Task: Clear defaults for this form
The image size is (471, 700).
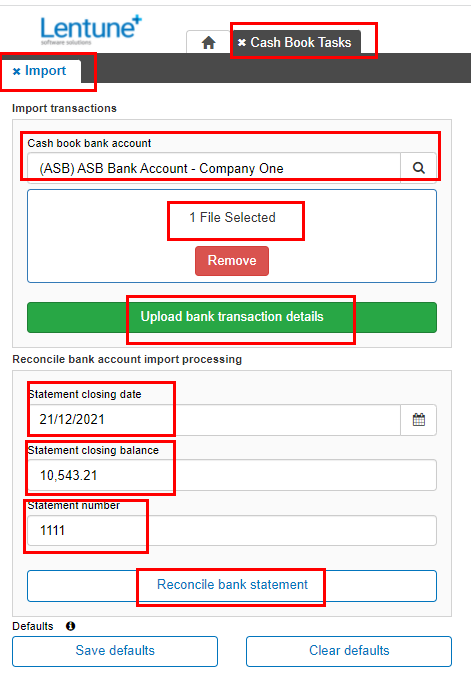Action: click(349, 651)
